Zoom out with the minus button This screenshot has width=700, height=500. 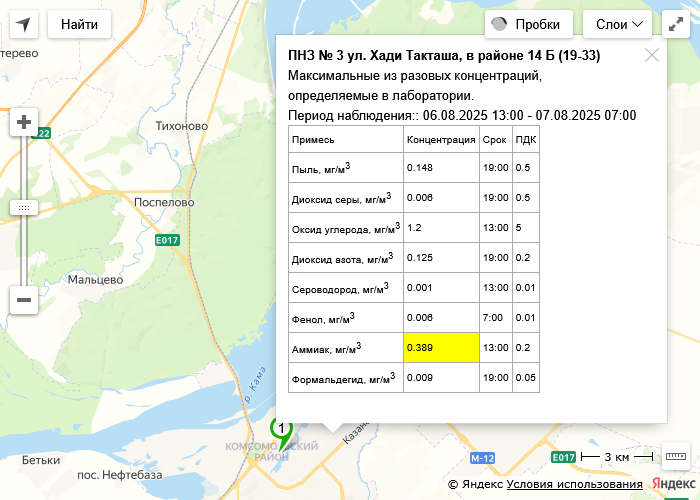[24, 299]
